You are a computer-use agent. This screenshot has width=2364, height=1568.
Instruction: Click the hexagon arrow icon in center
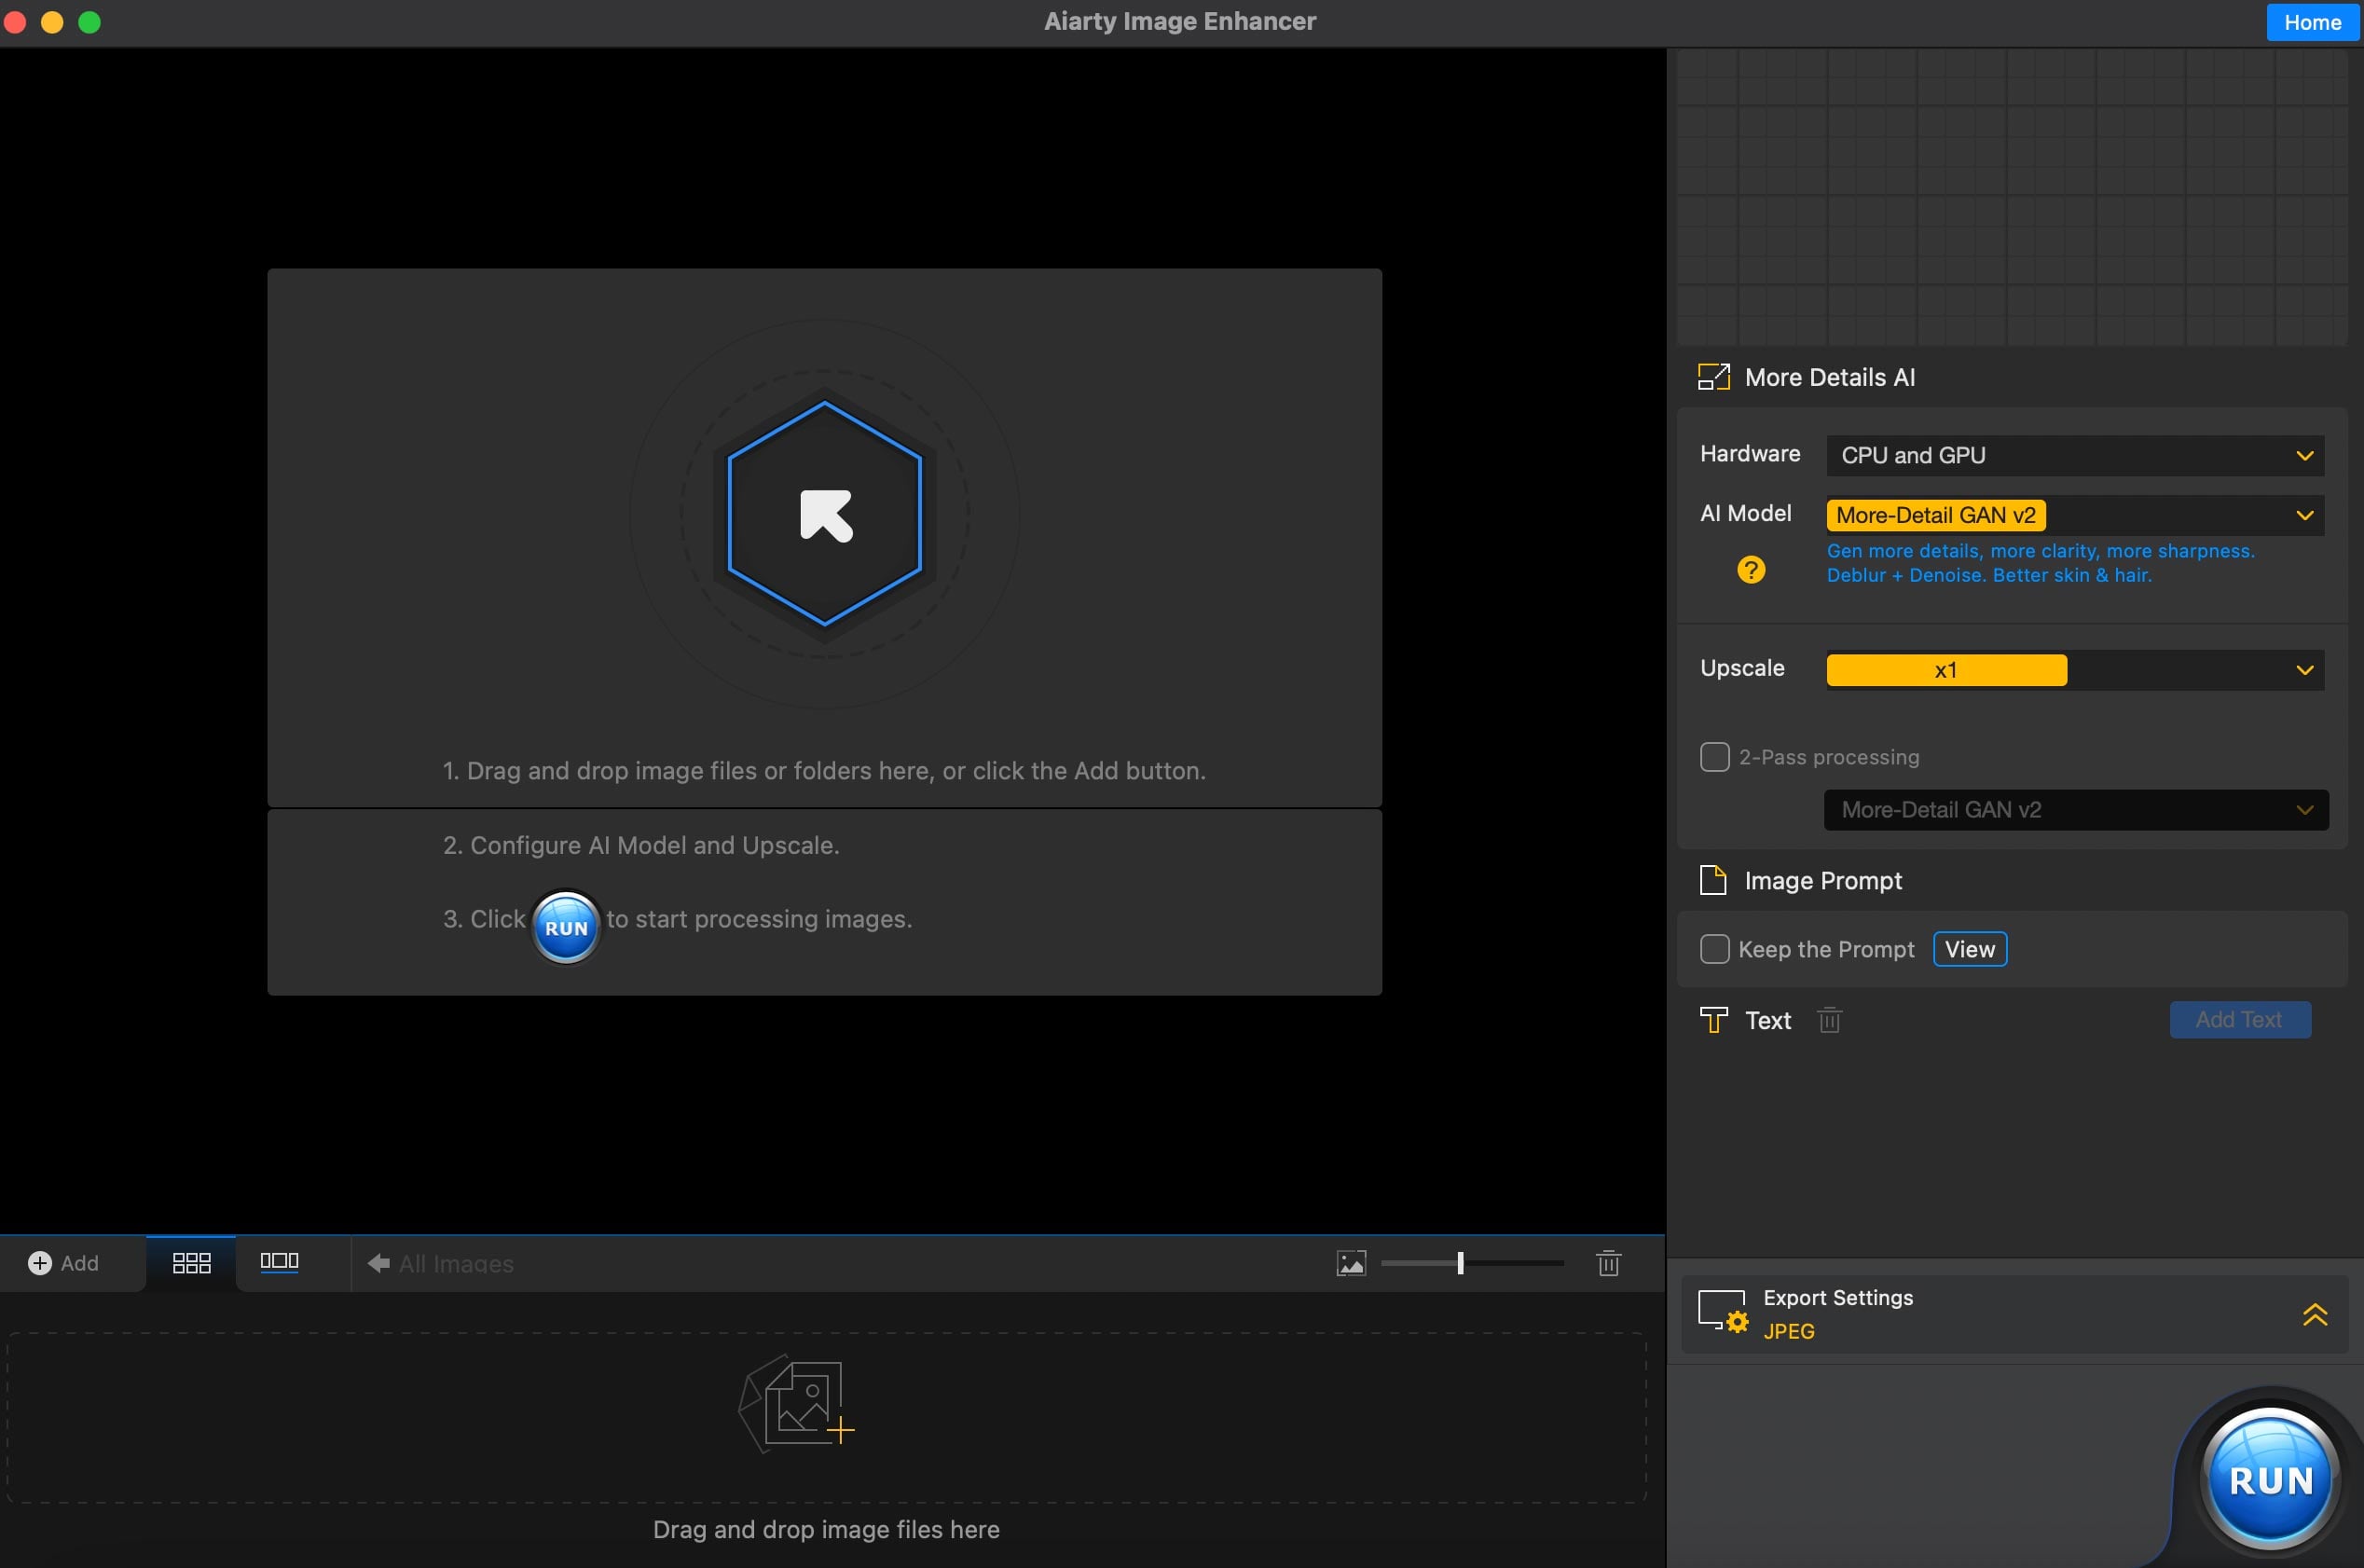pyautogui.click(x=825, y=514)
